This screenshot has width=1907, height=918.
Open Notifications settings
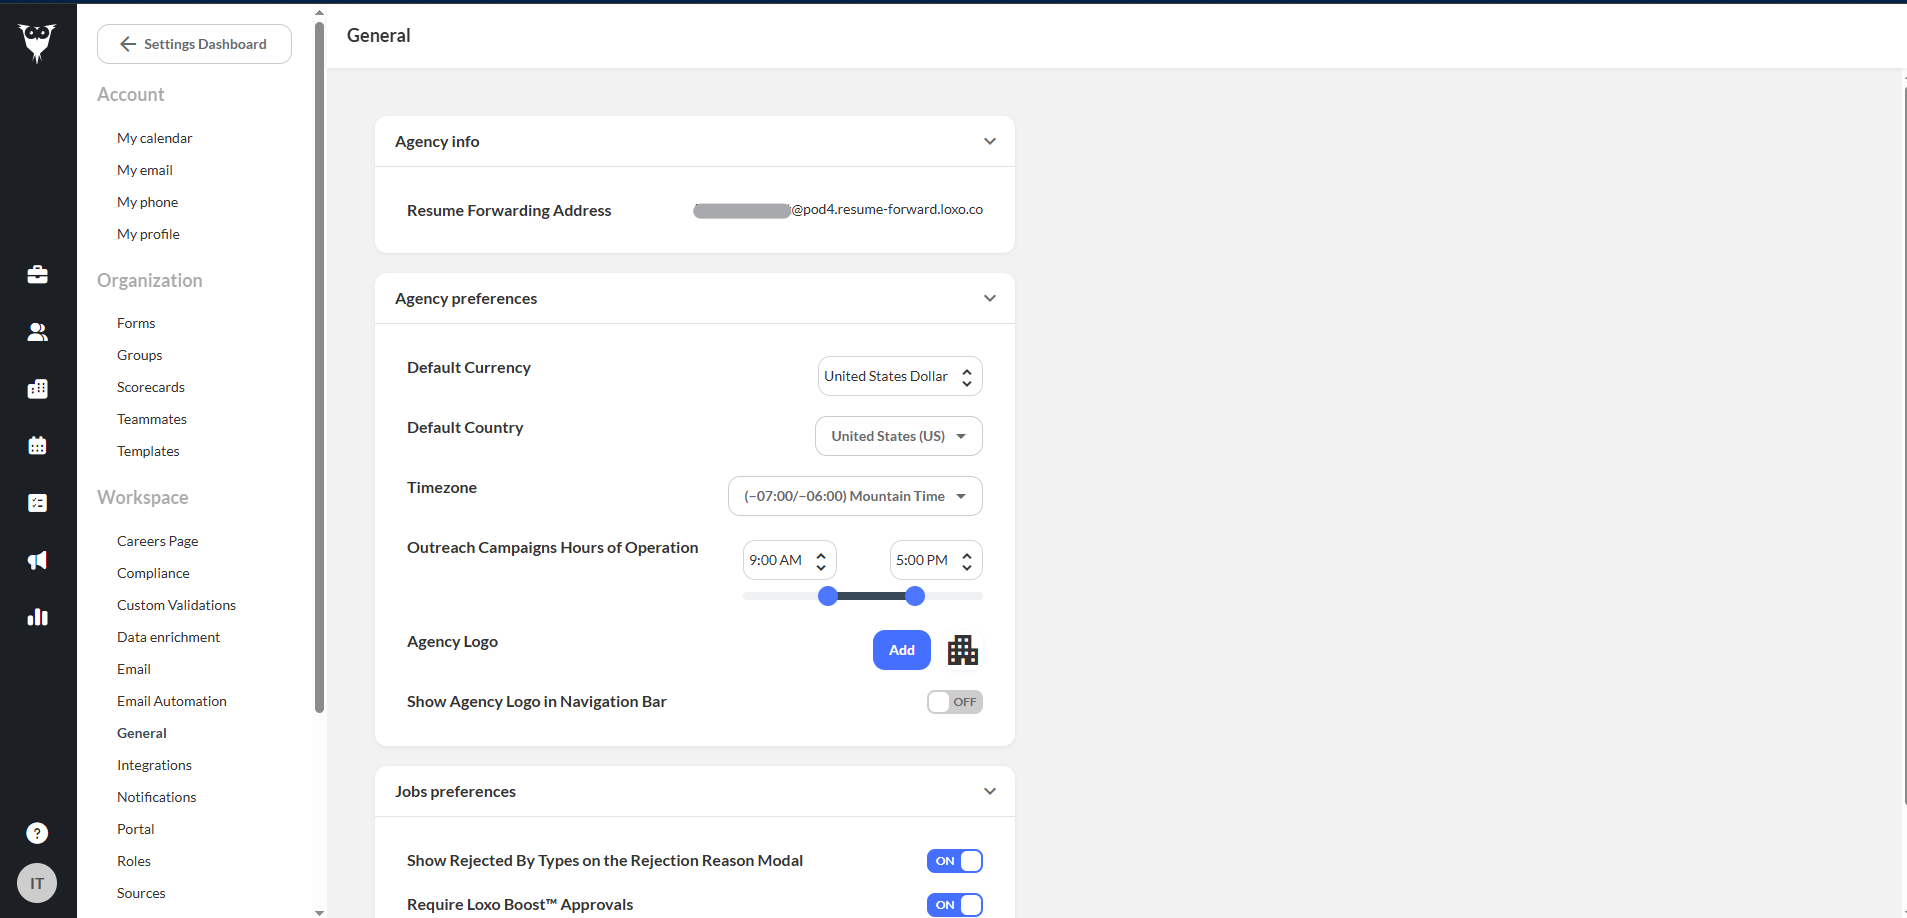pos(157,797)
